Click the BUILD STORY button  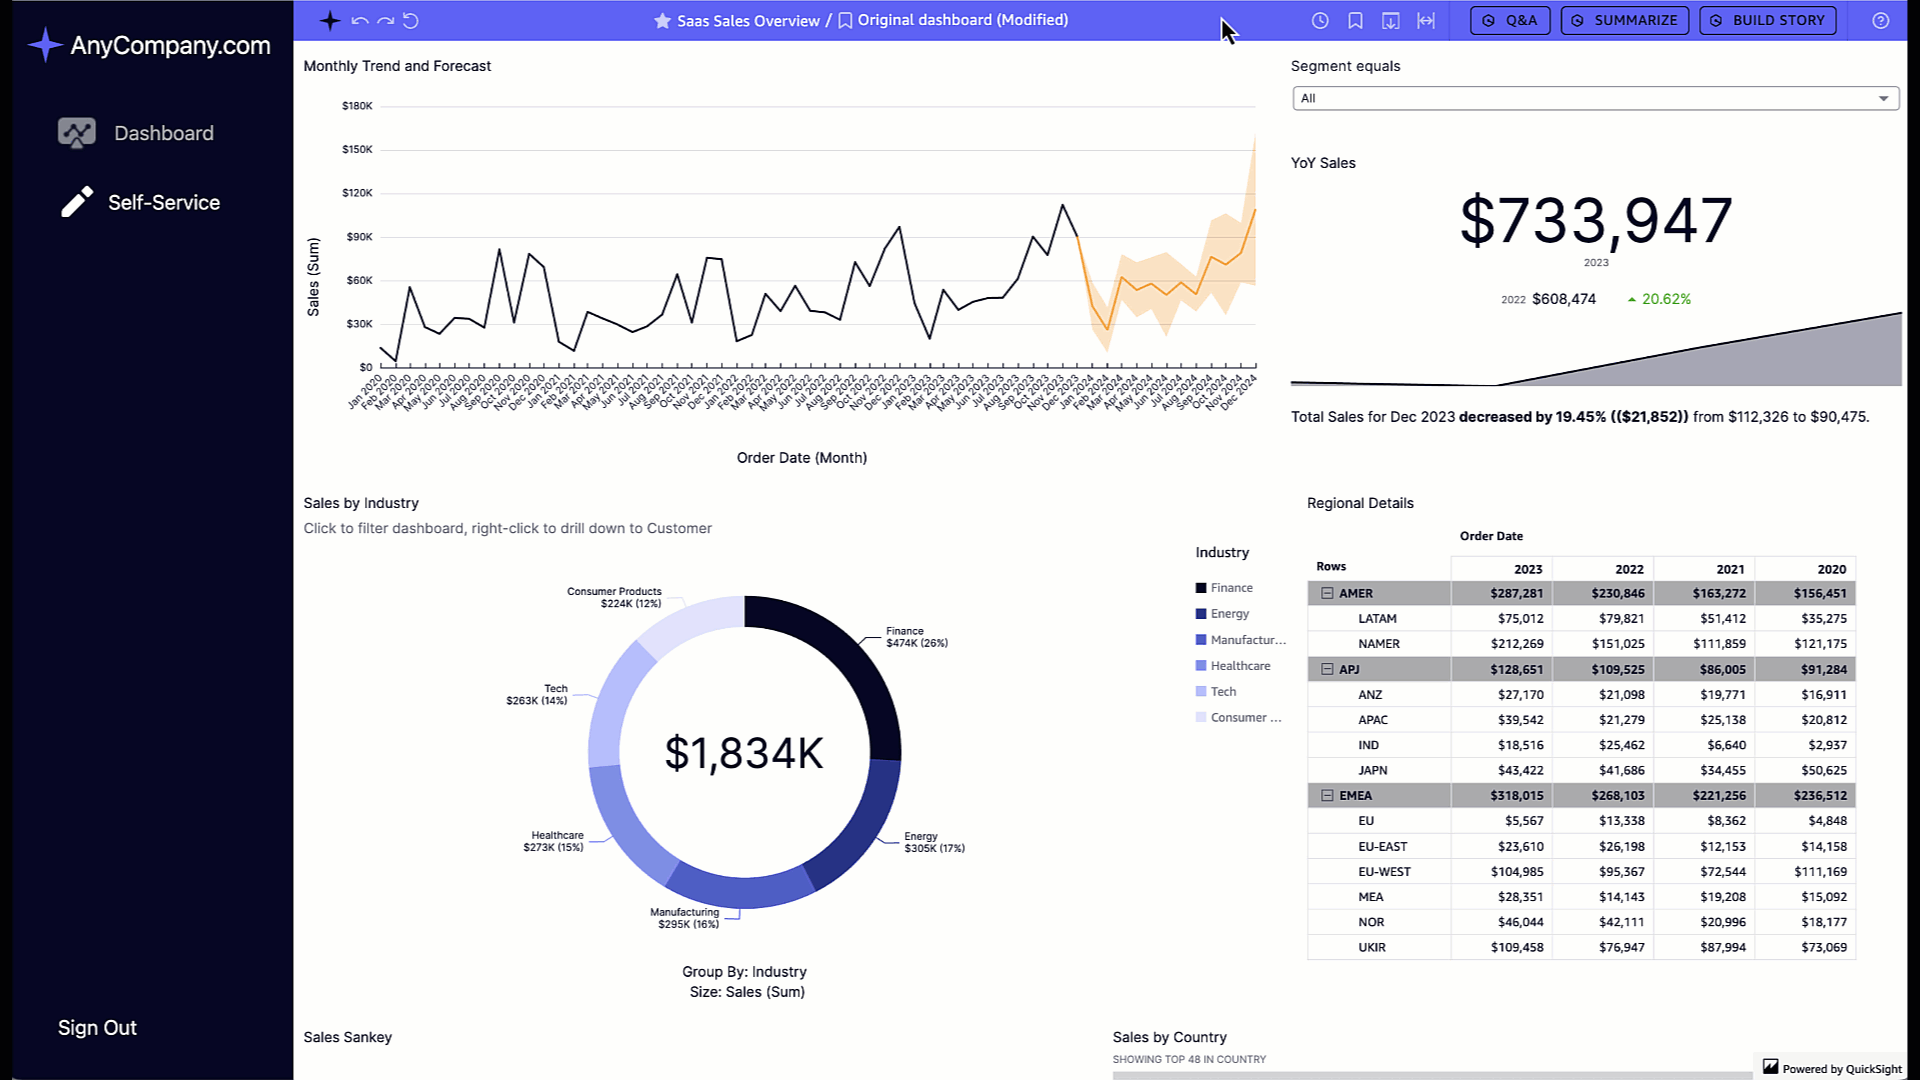1767,21
